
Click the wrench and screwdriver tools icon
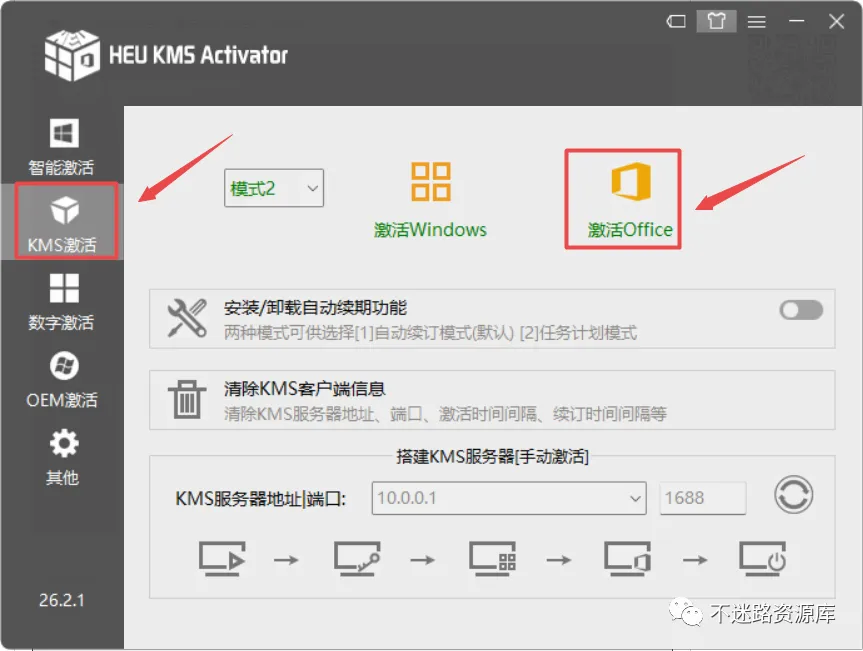187,318
